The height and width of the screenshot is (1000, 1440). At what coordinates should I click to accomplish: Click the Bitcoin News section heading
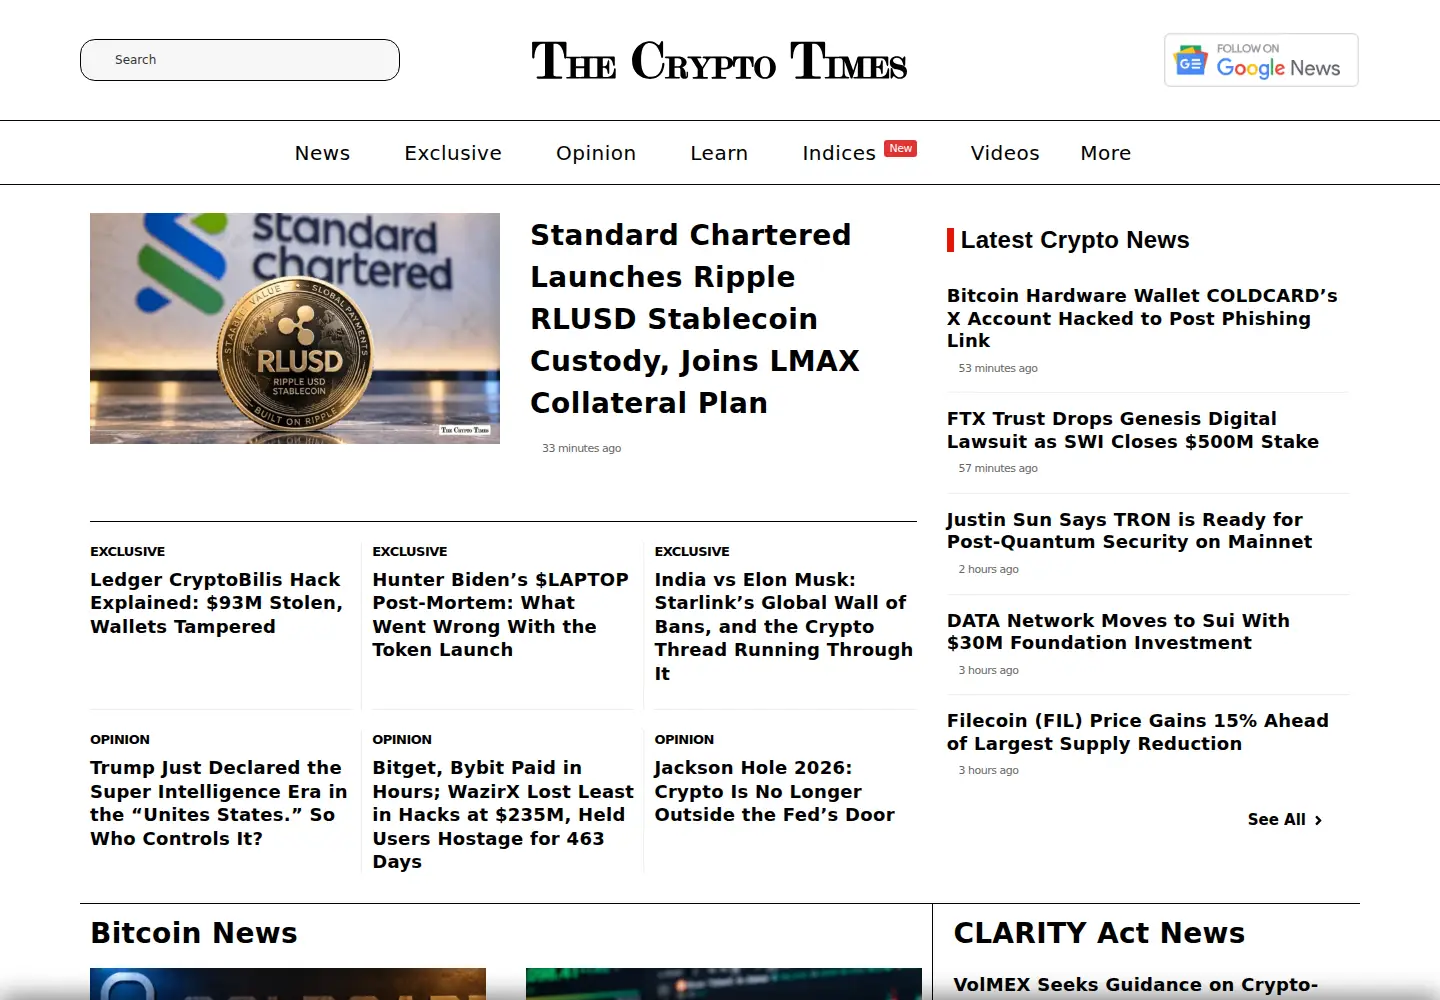194,933
